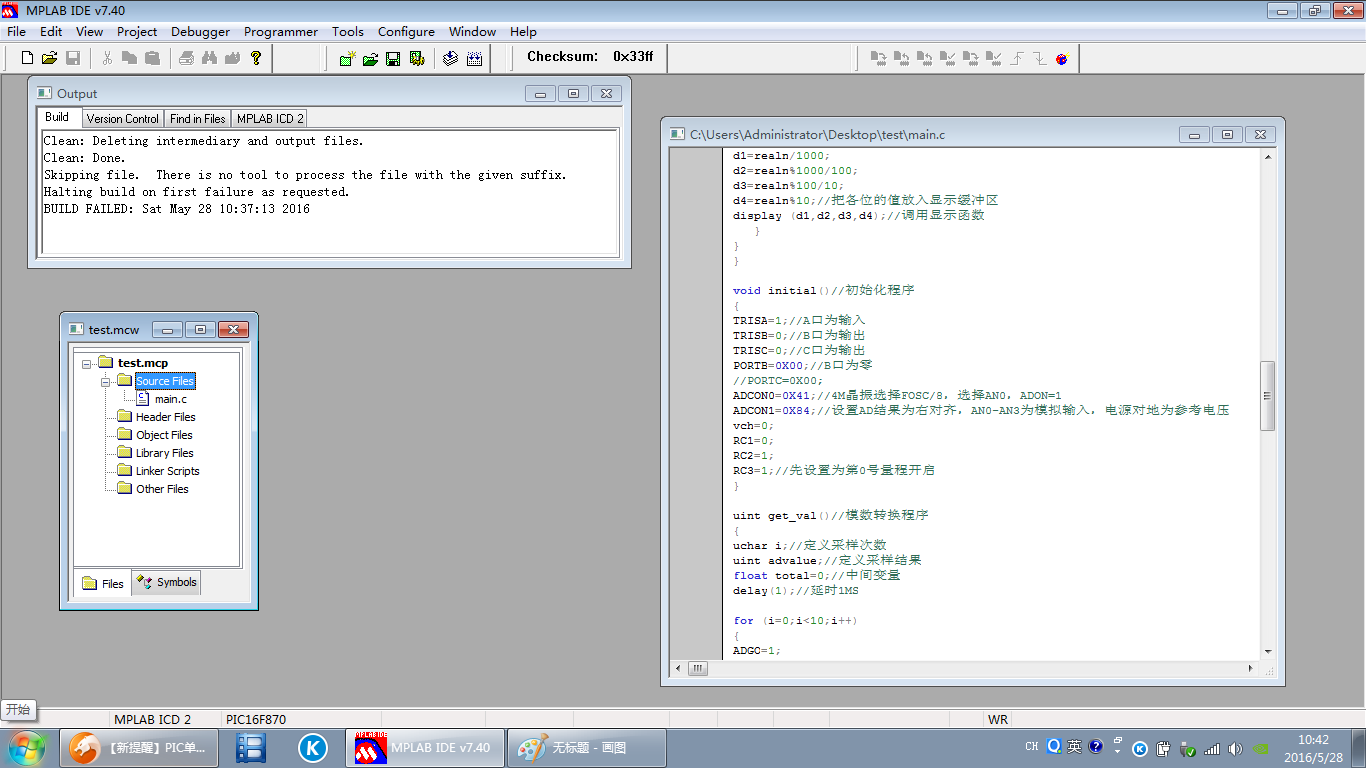Select the Symbols tab in project window
This screenshot has width=1366, height=768.
pyautogui.click(x=167, y=582)
